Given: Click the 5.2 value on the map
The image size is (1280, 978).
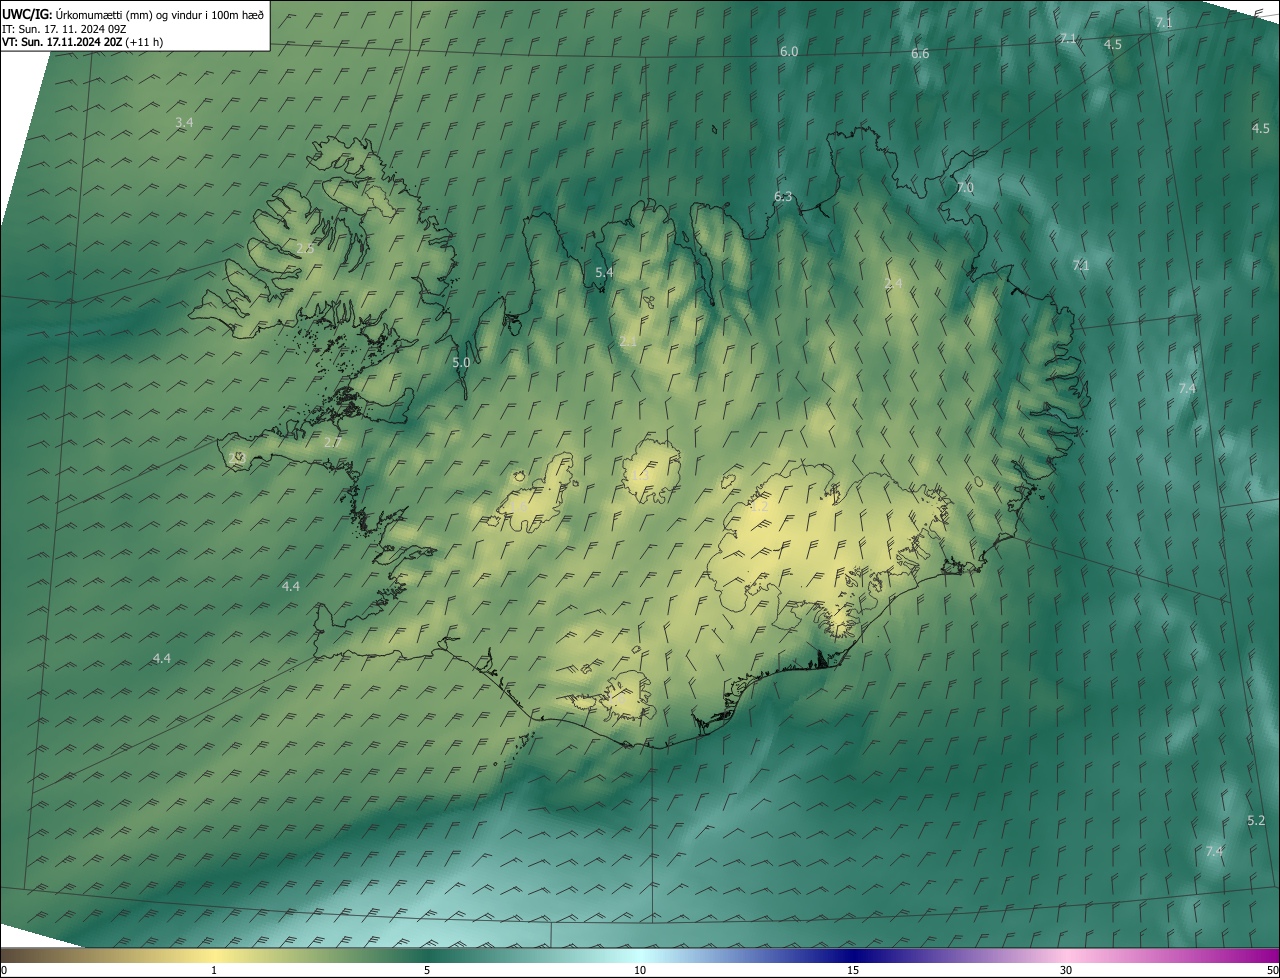Looking at the screenshot, I should point(1256,820).
